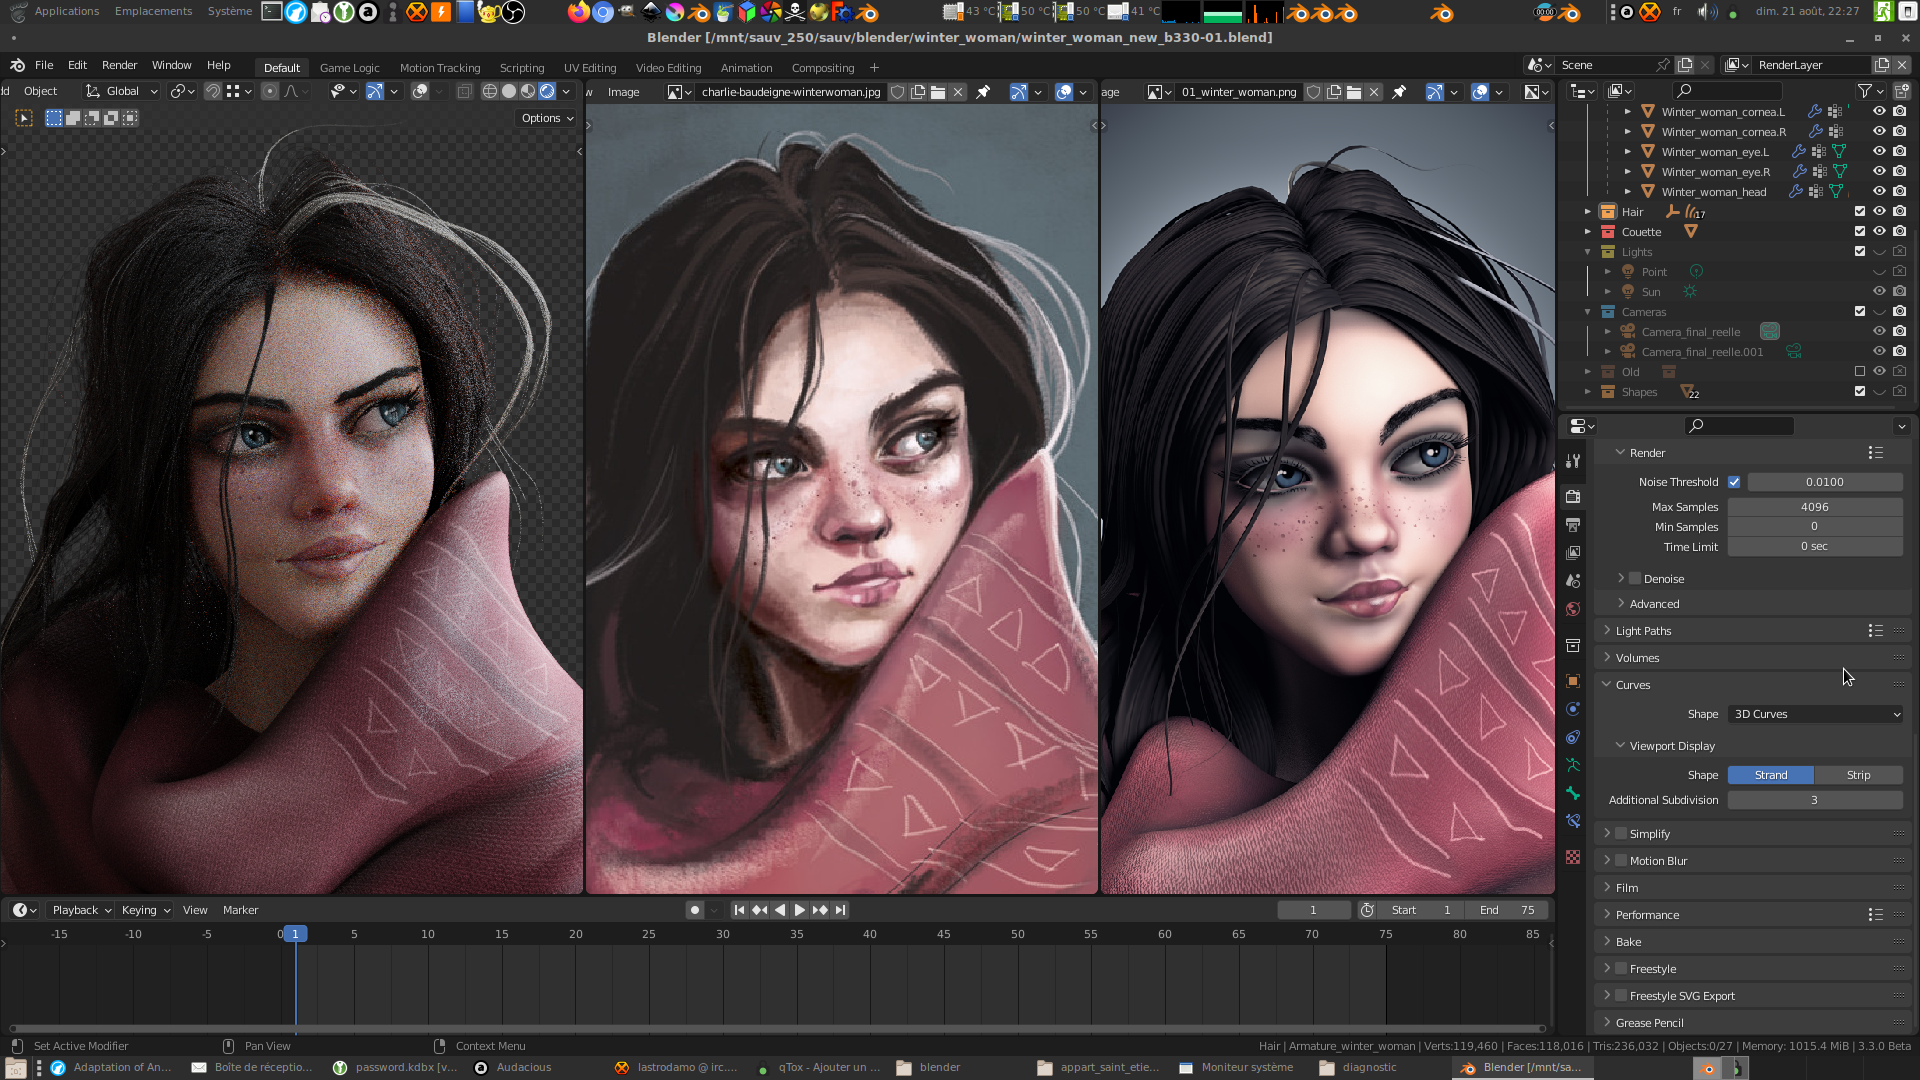Toggle X-ray mode in the 3D viewport
This screenshot has height=1080, width=1920.
(x=464, y=91)
